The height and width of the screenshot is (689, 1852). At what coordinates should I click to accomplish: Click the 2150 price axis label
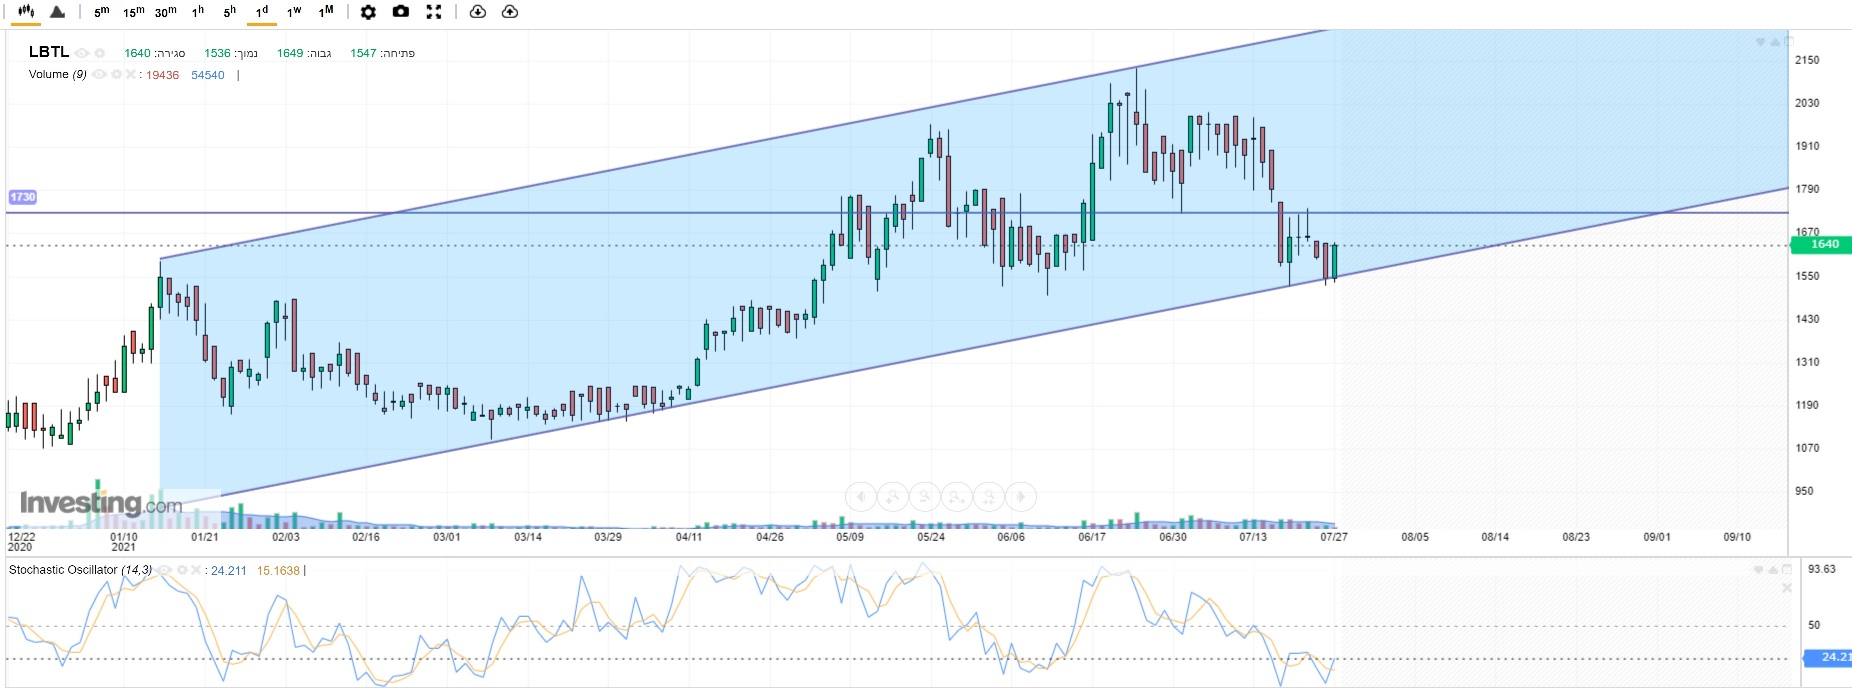pos(1807,60)
